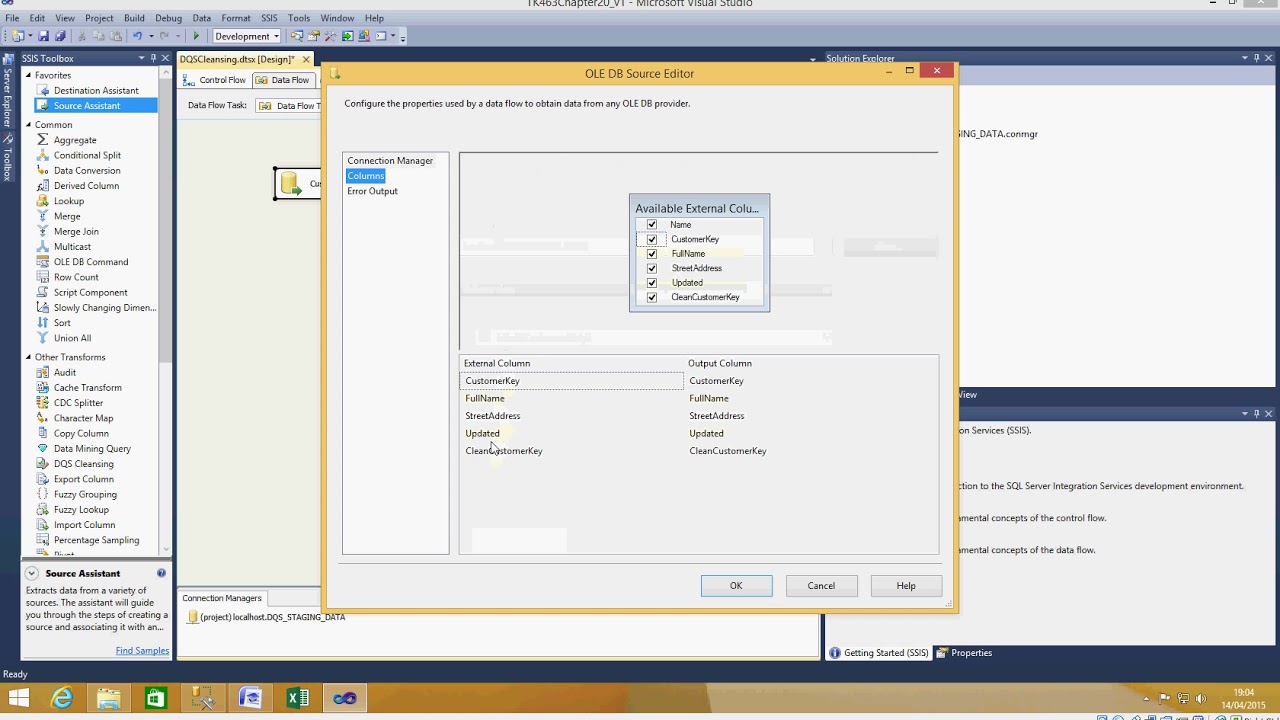This screenshot has height=720, width=1280.
Task: Open the Format menu
Action: pyautogui.click(x=236, y=18)
